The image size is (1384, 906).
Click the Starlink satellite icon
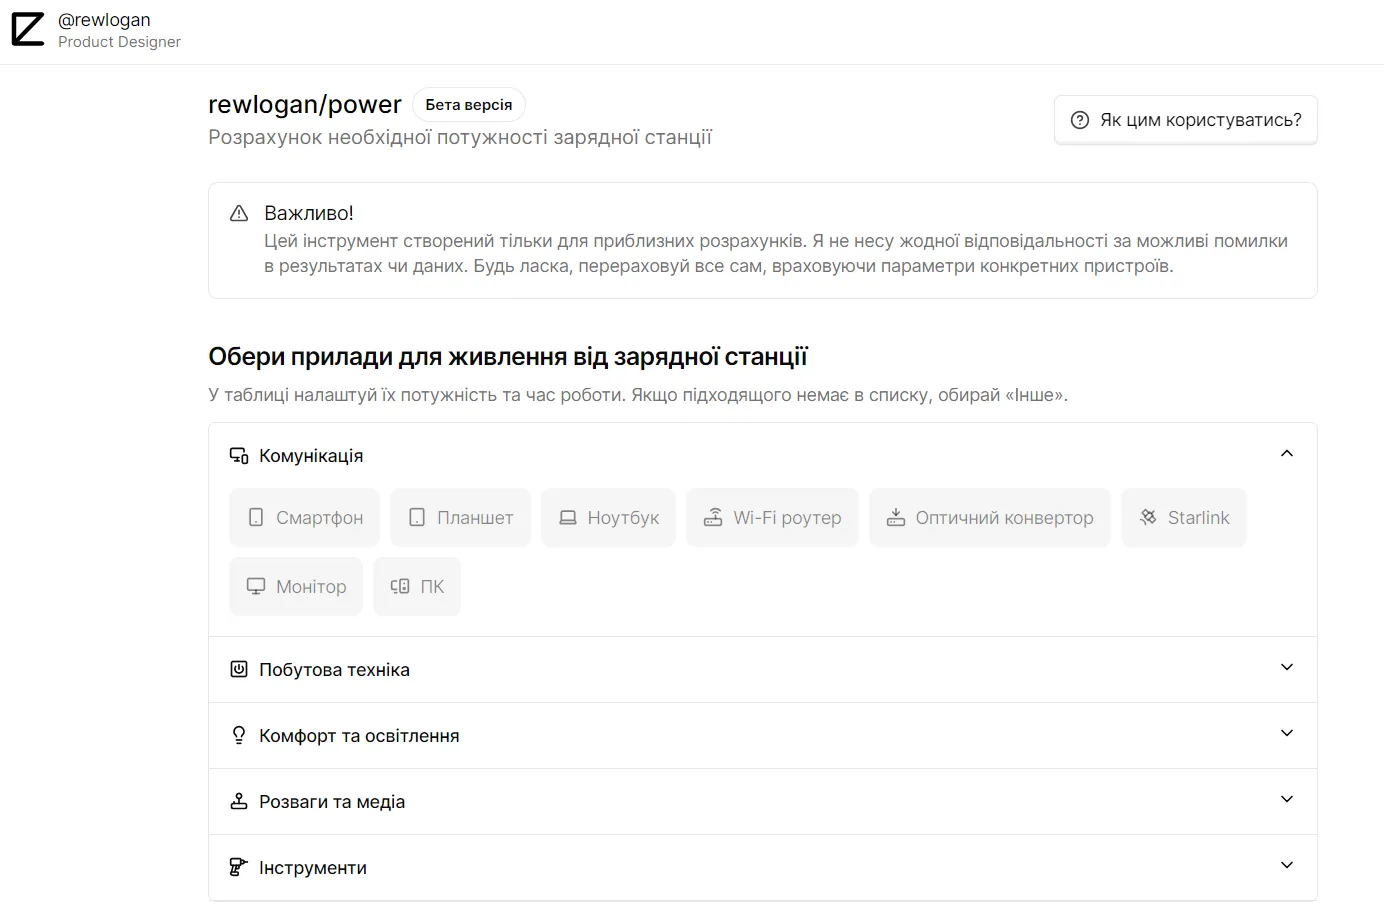pos(1146,517)
